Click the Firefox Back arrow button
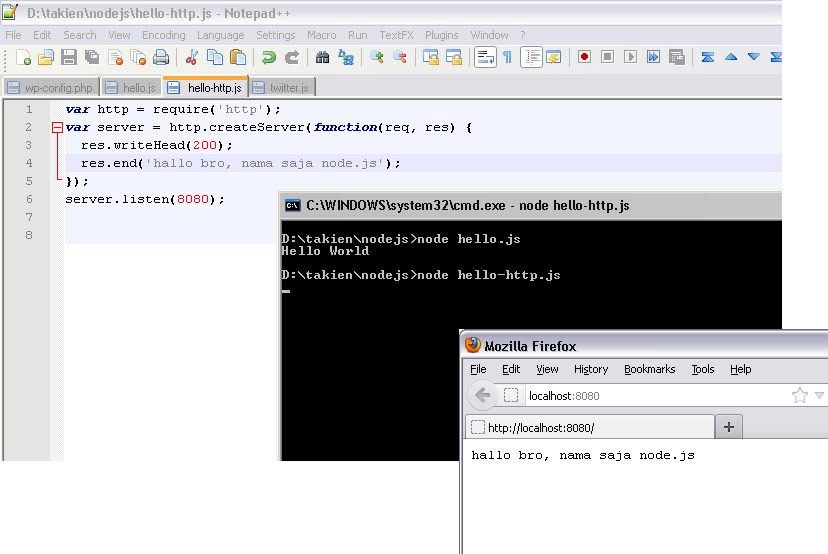 click(482, 395)
